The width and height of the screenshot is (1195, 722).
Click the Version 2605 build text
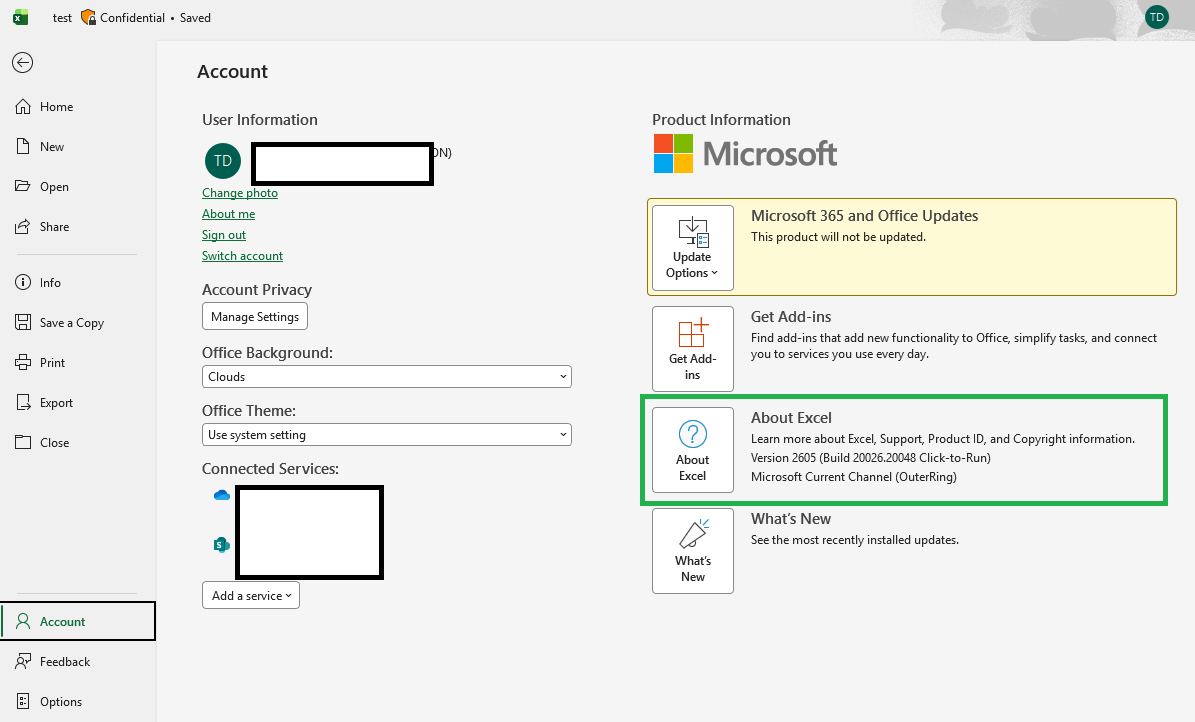coord(870,458)
